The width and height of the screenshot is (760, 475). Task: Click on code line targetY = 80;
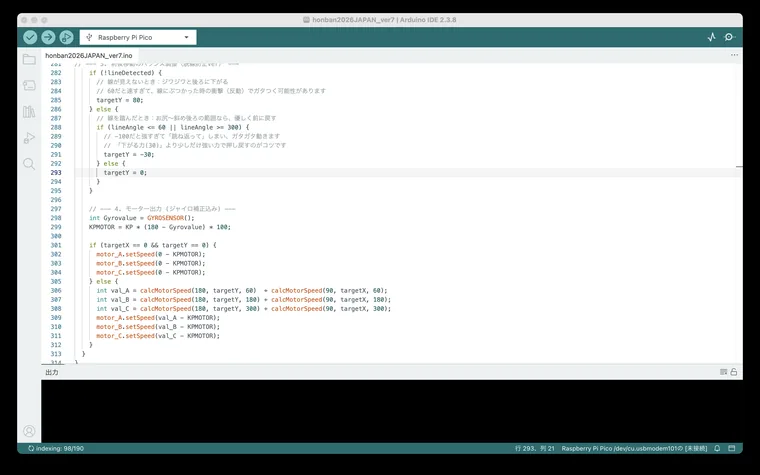coord(120,100)
